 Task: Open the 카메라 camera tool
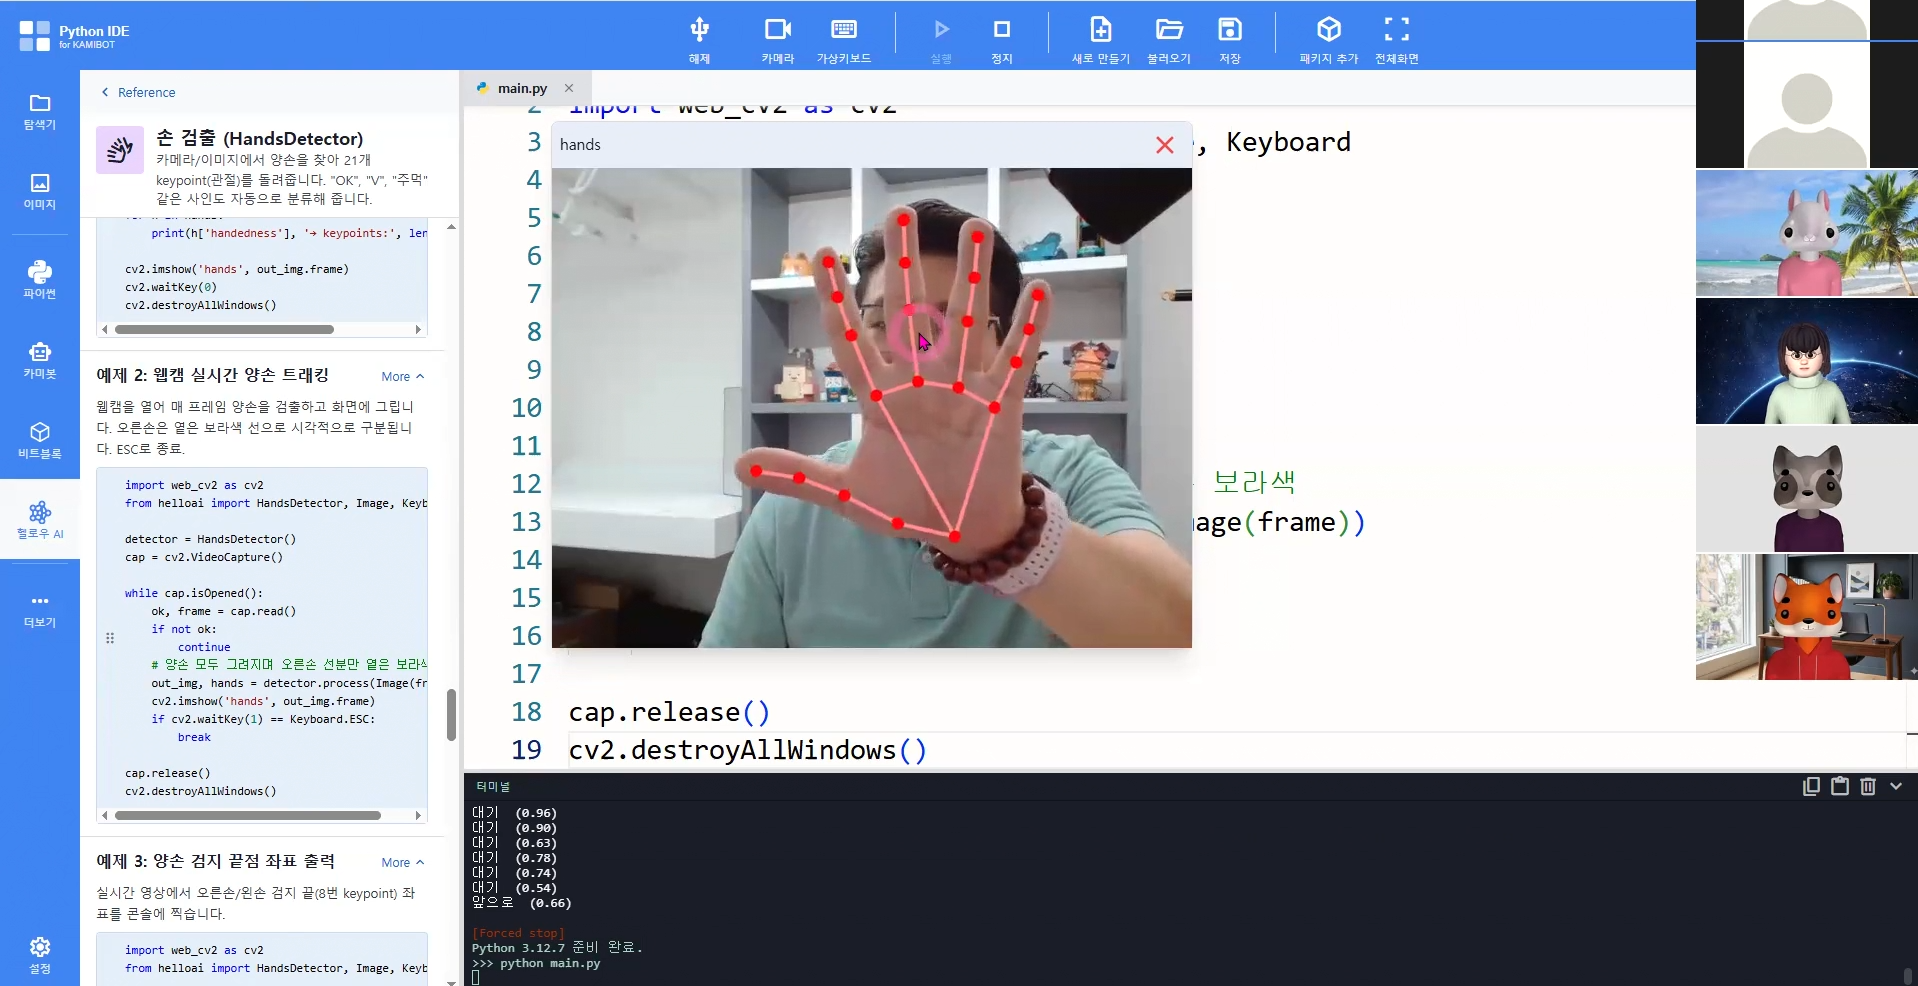pyautogui.click(x=777, y=39)
